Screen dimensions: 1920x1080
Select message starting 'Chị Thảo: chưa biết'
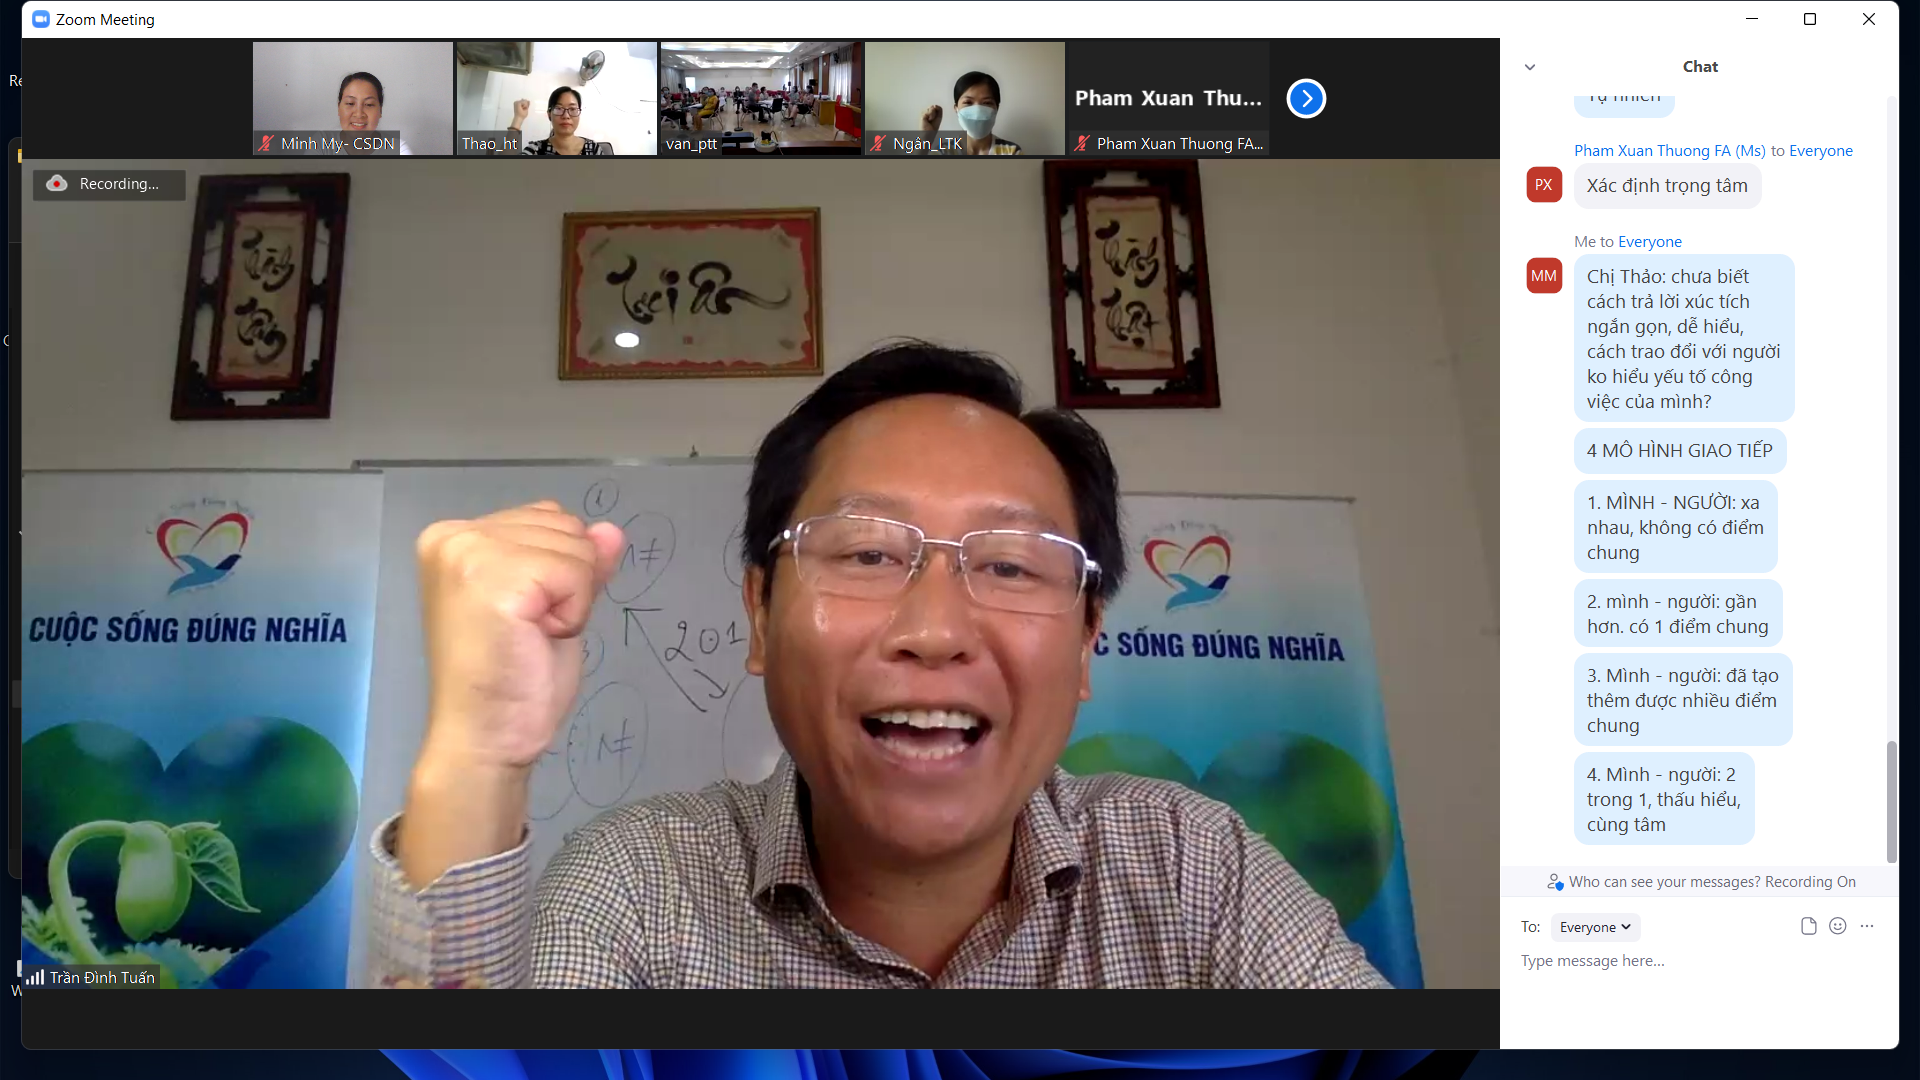[x=1684, y=339]
